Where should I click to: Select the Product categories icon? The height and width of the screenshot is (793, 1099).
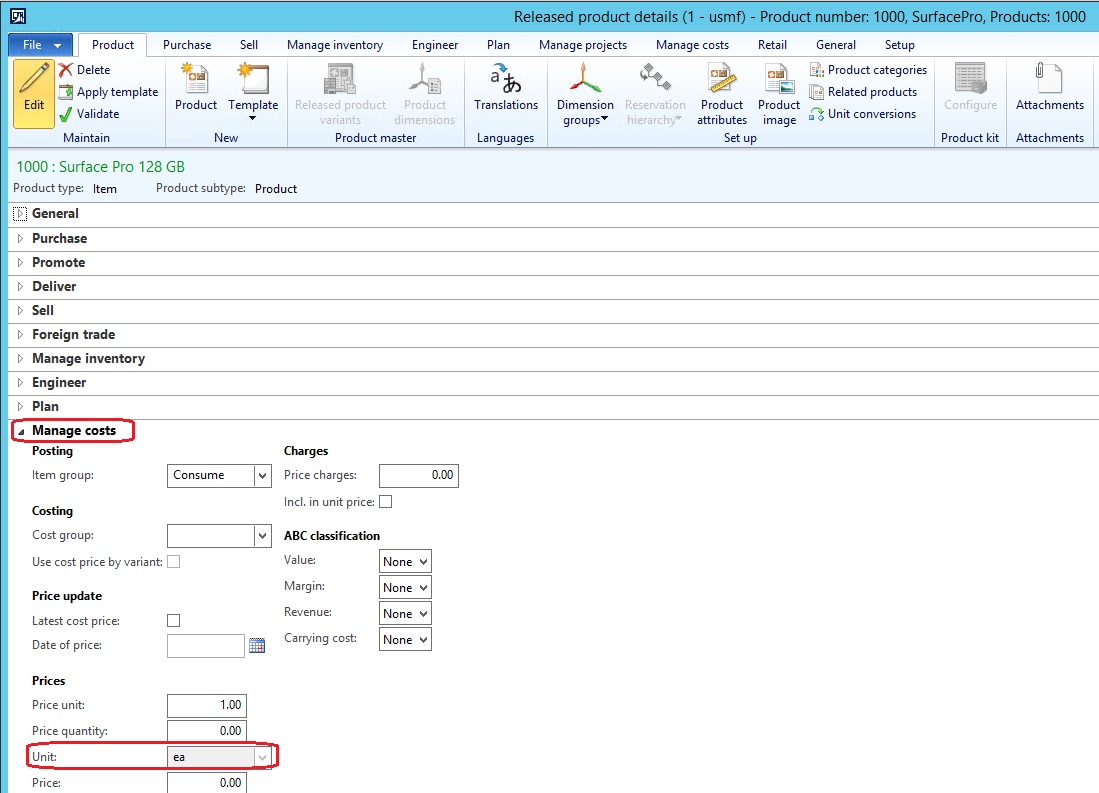coord(868,69)
